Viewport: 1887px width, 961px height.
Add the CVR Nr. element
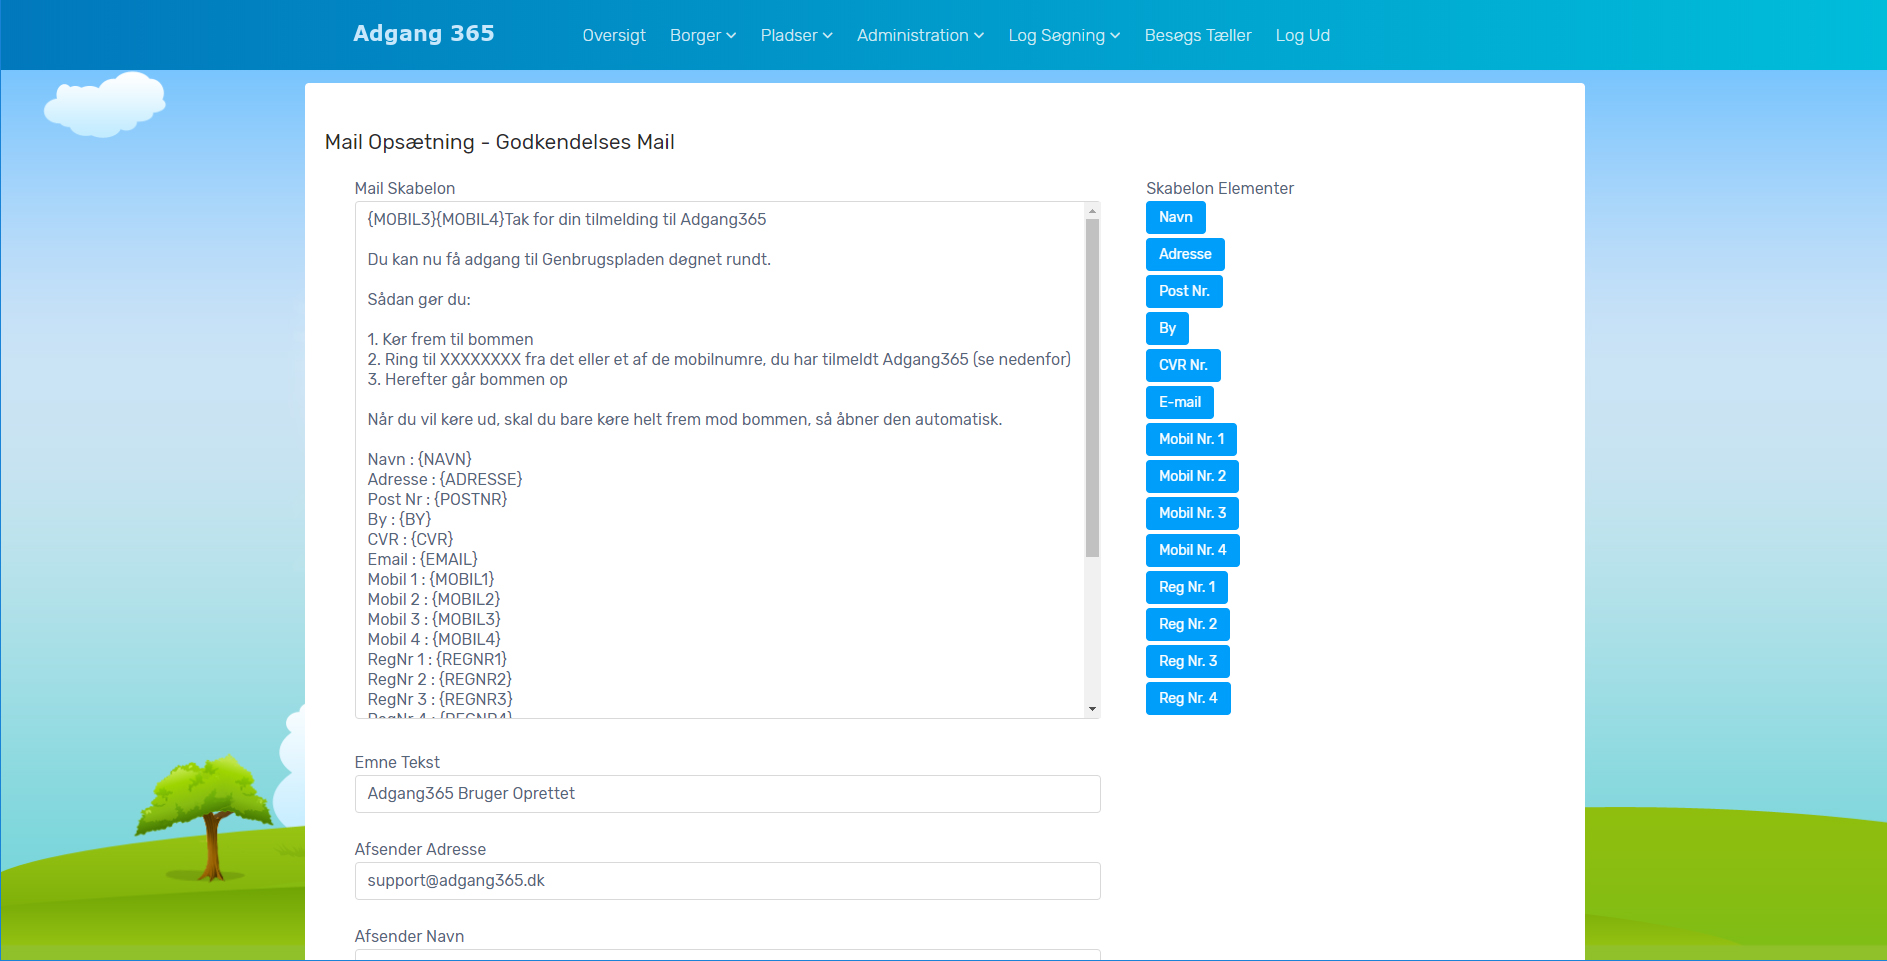[x=1183, y=365]
